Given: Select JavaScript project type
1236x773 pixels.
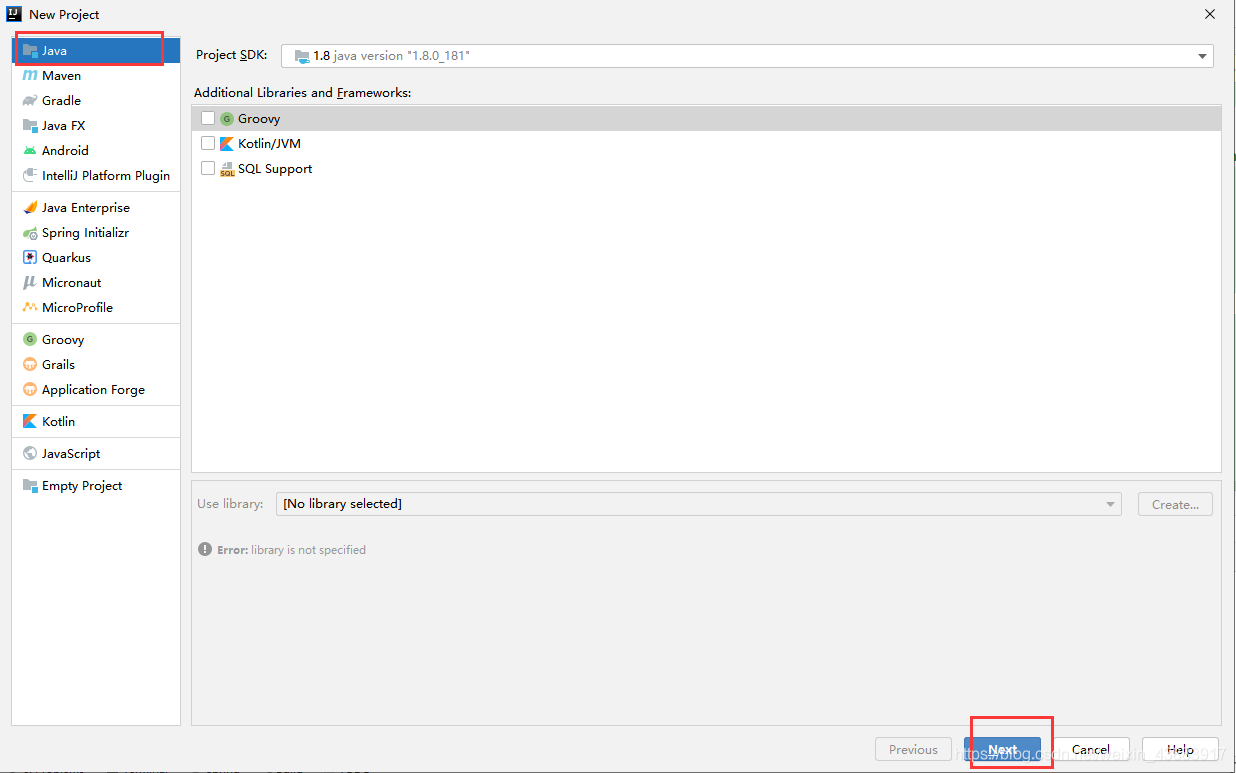Looking at the screenshot, I should [x=96, y=453].
